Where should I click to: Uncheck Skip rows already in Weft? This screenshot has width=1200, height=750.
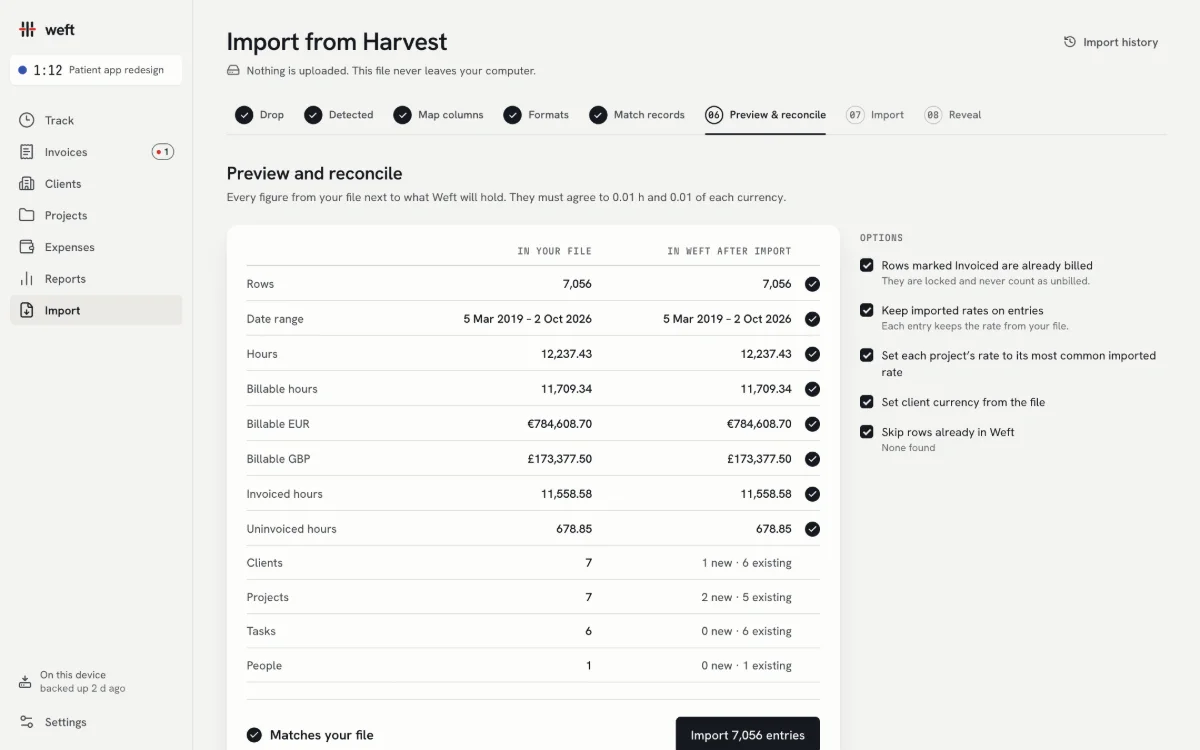(867, 432)
